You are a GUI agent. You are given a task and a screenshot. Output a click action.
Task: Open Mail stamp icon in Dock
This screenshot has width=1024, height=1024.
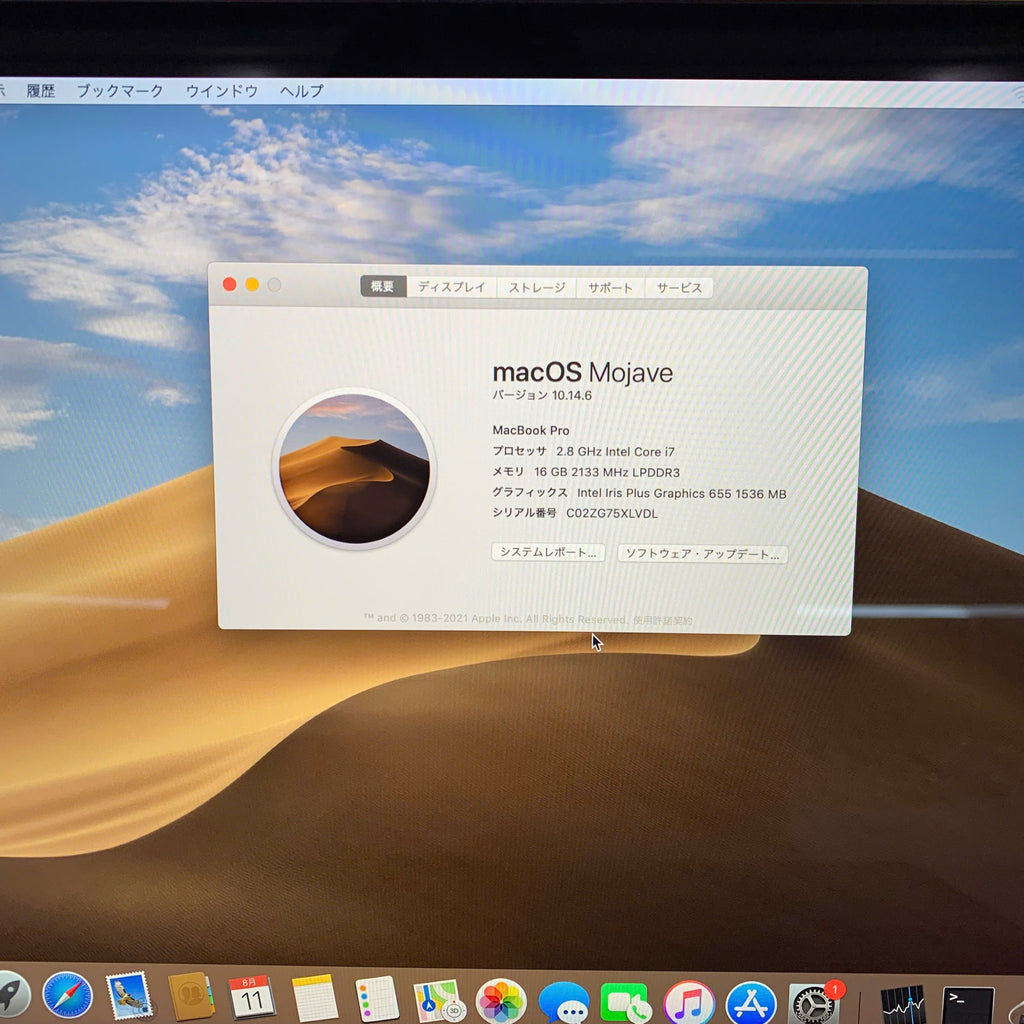tap(129, 995)
